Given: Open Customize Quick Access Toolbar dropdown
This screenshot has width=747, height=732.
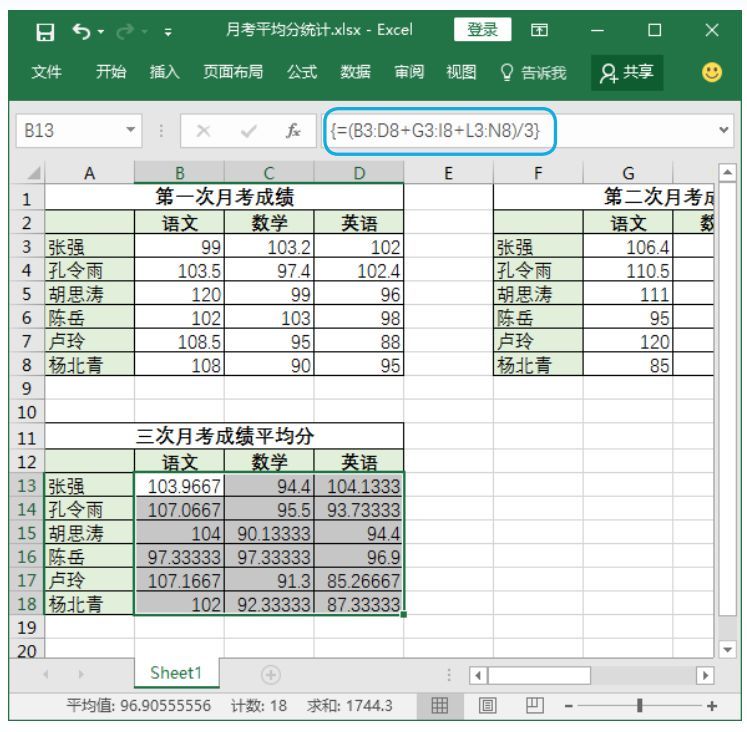Looking at the screenshot, I should pos(168,32).
